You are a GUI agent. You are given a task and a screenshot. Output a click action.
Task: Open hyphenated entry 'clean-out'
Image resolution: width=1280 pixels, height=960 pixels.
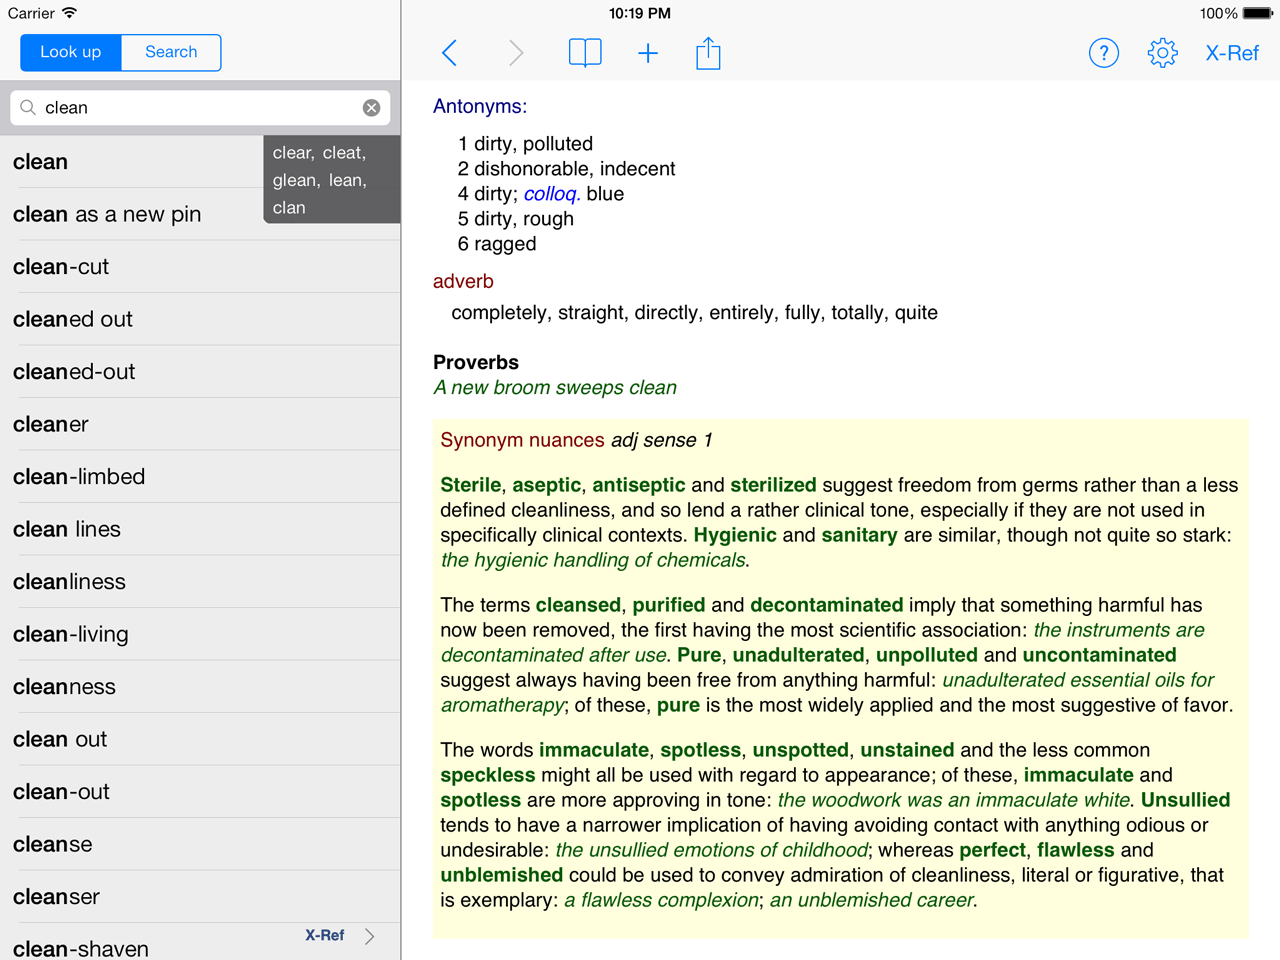tap(200, 792)
